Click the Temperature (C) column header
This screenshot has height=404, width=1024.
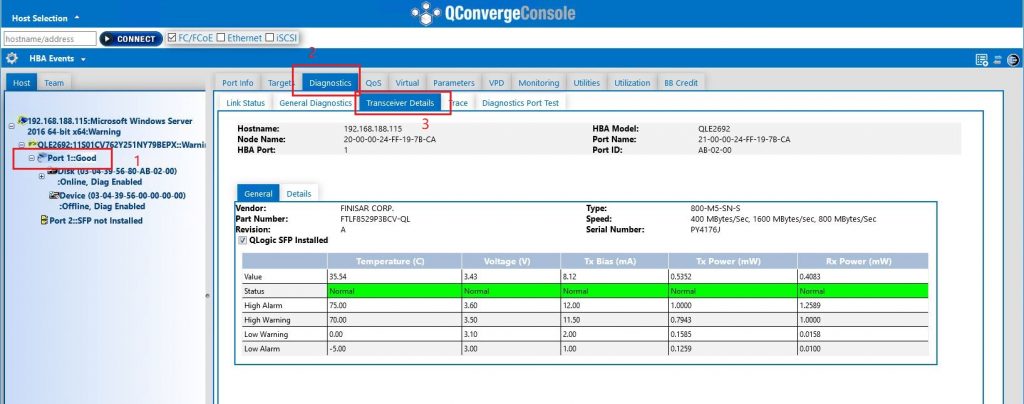pos(394,261)
